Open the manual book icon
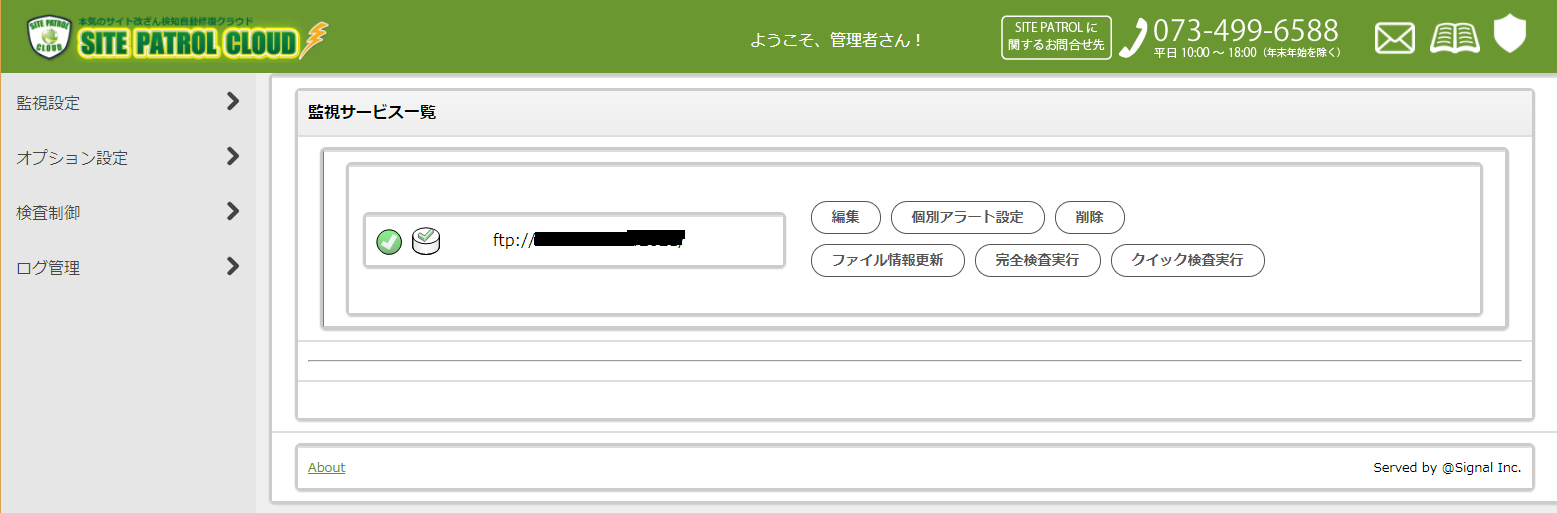The image size is (1557, 513). [1454, 38]
